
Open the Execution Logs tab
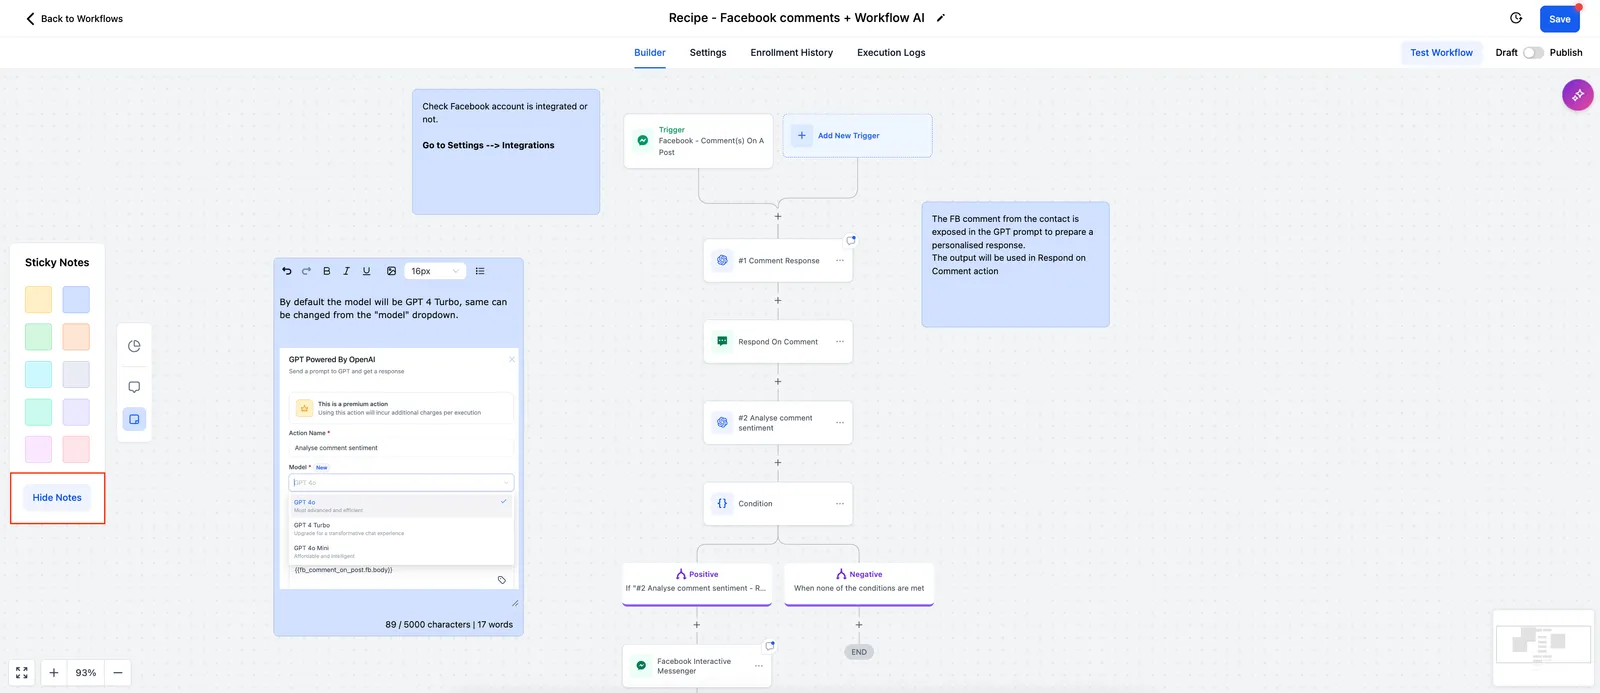891,53
